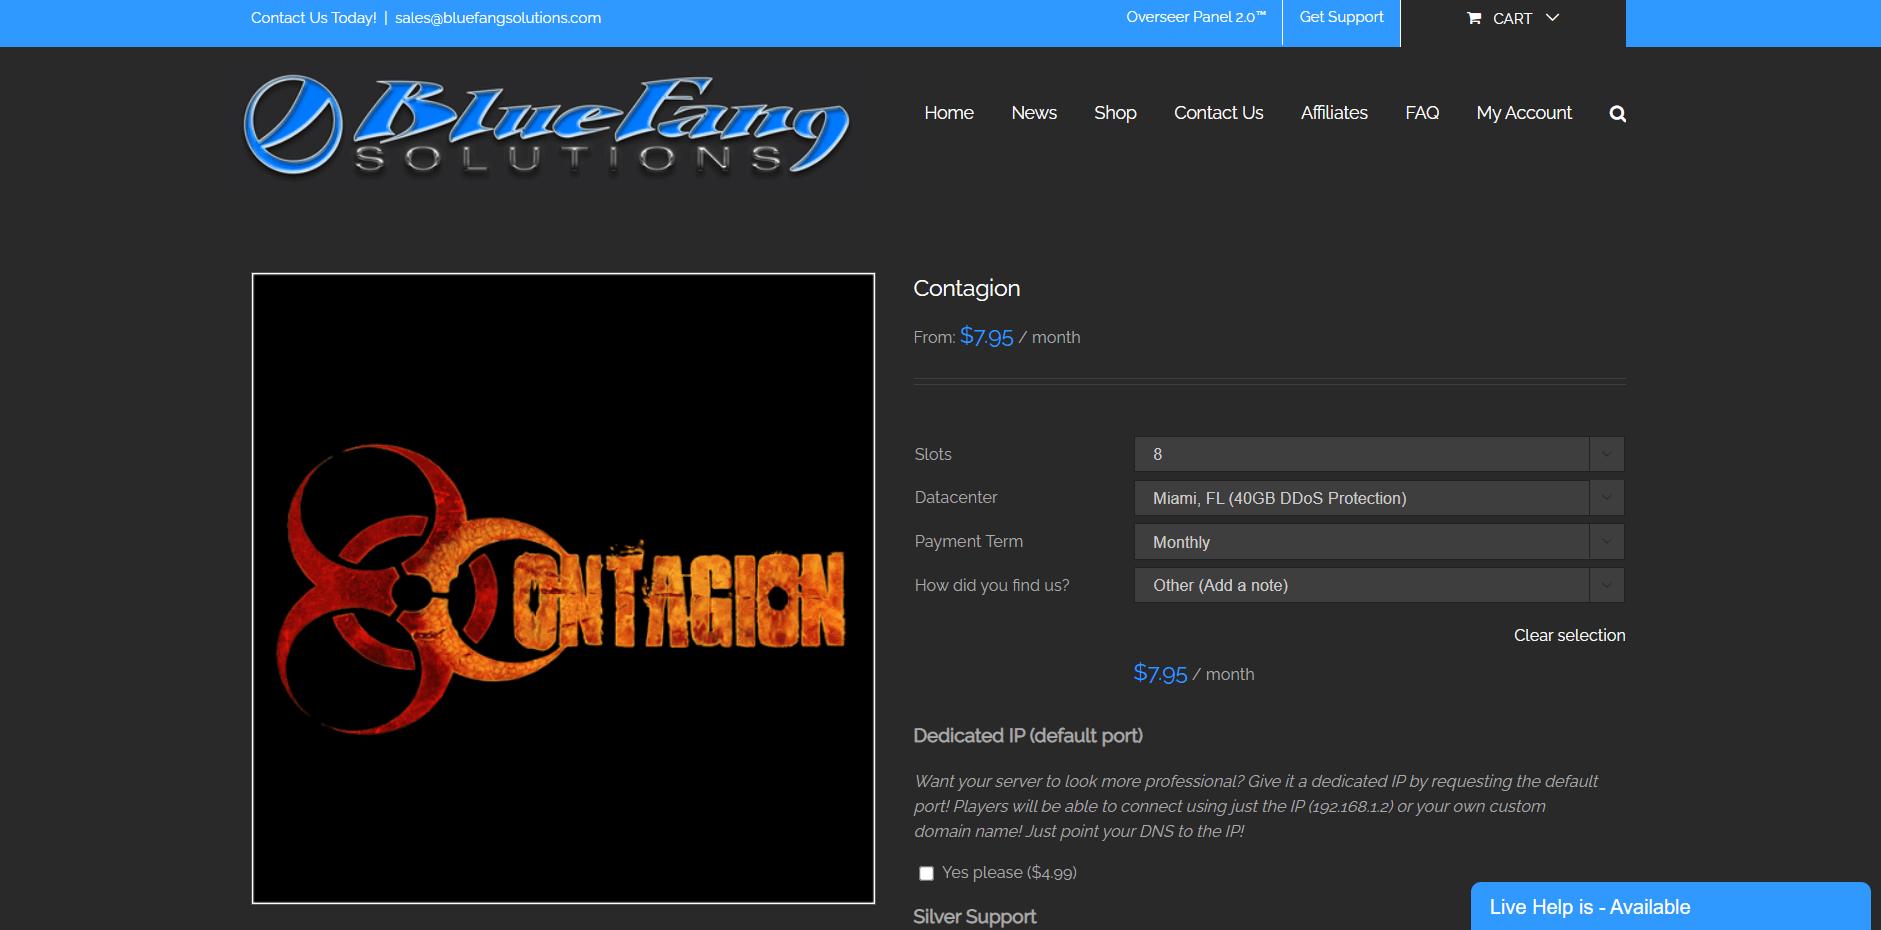The image size is (1881, 930).
Task: Open the Datacenter dropdown
Action: pyautogui.click(x=1379, y=498)
